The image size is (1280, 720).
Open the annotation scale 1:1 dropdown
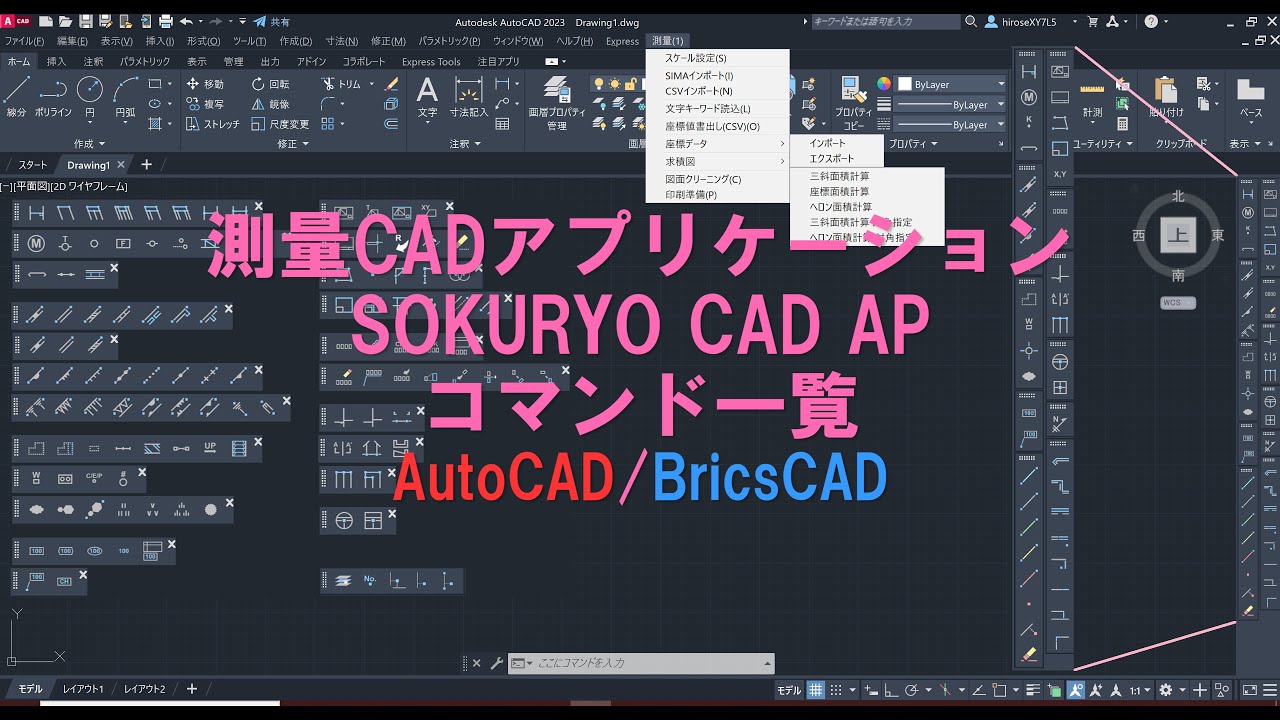1139,690
